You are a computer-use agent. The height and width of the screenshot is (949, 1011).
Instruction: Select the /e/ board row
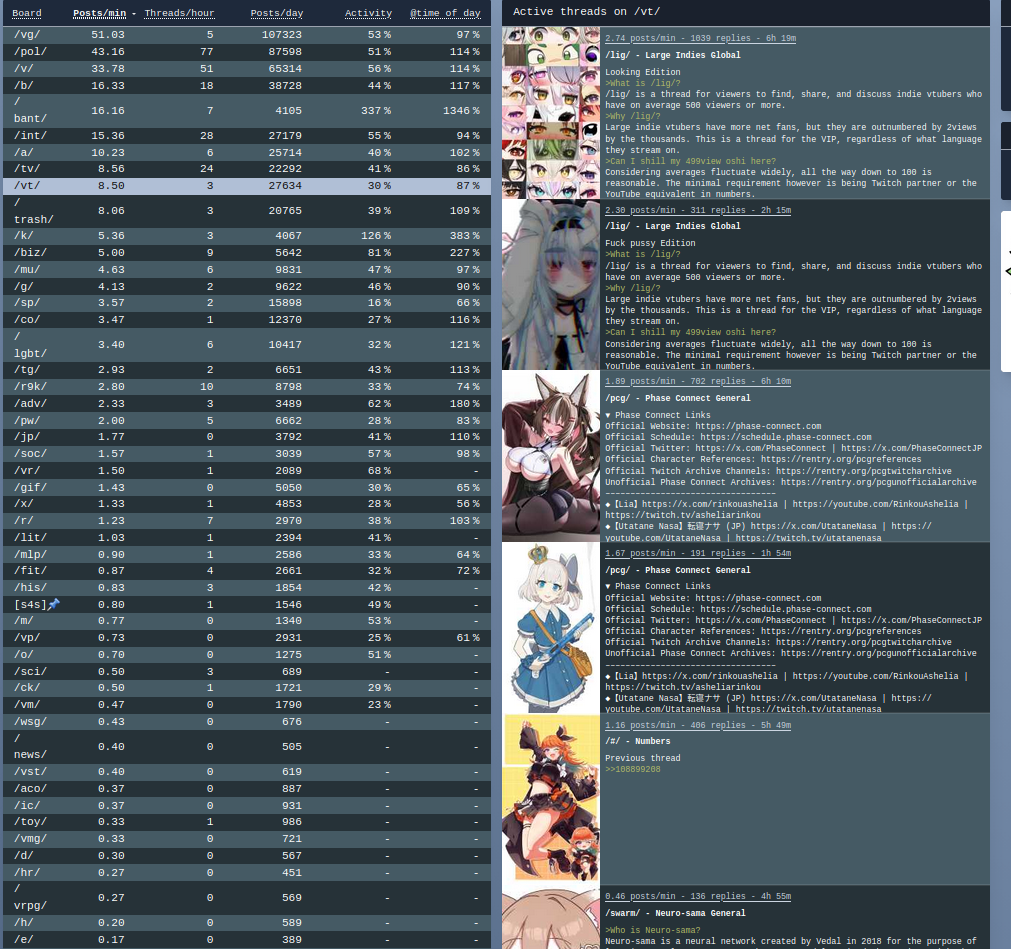coord(247,939)
